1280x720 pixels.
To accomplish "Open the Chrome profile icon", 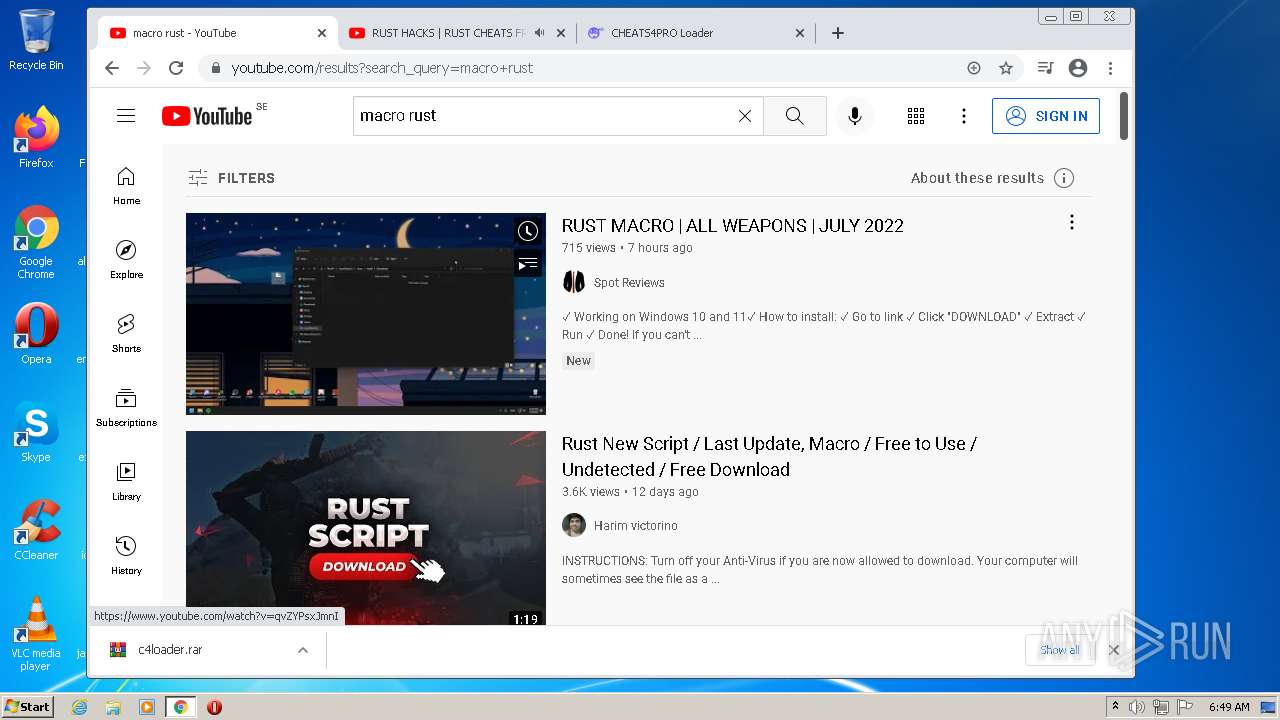I will tap(1078, 68).
